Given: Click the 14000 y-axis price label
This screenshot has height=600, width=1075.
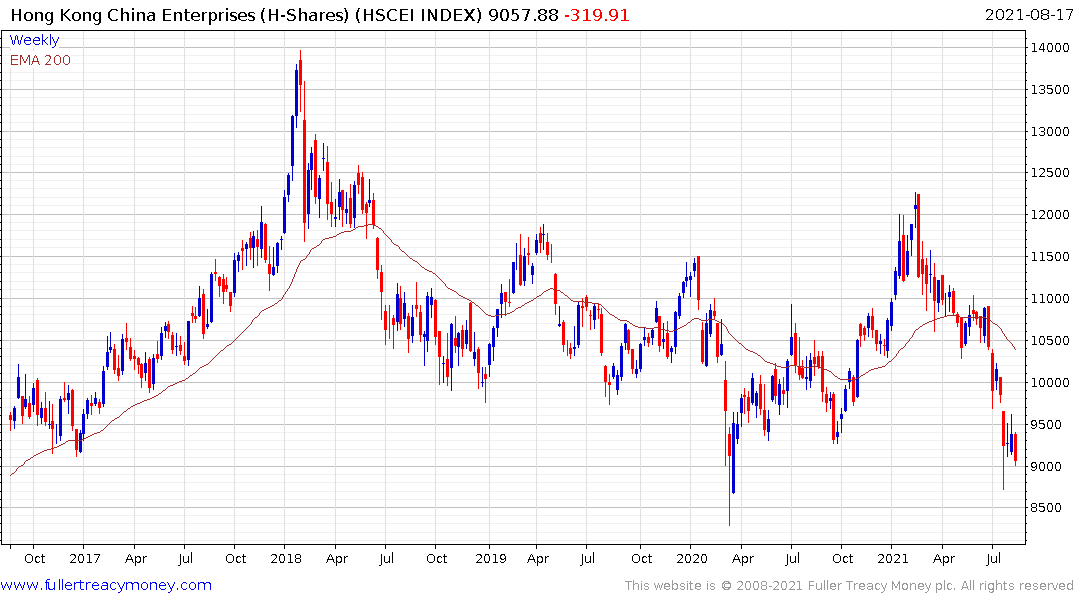Looking at the screenshot, I should point(1050,47).
